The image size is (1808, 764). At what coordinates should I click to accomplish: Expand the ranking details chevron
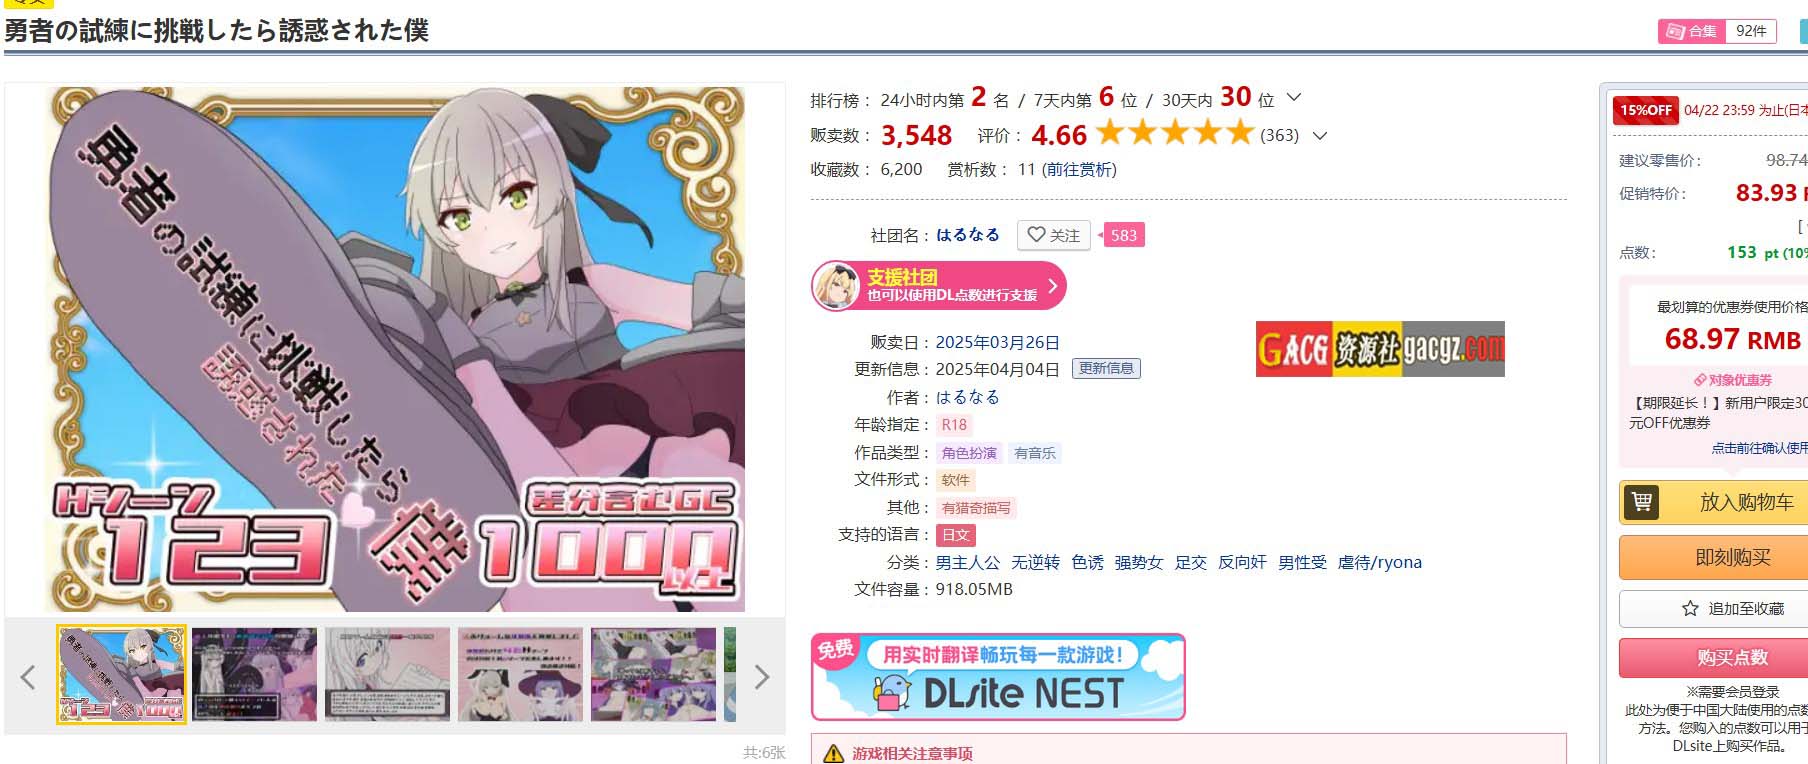[x=1294, y=98]
